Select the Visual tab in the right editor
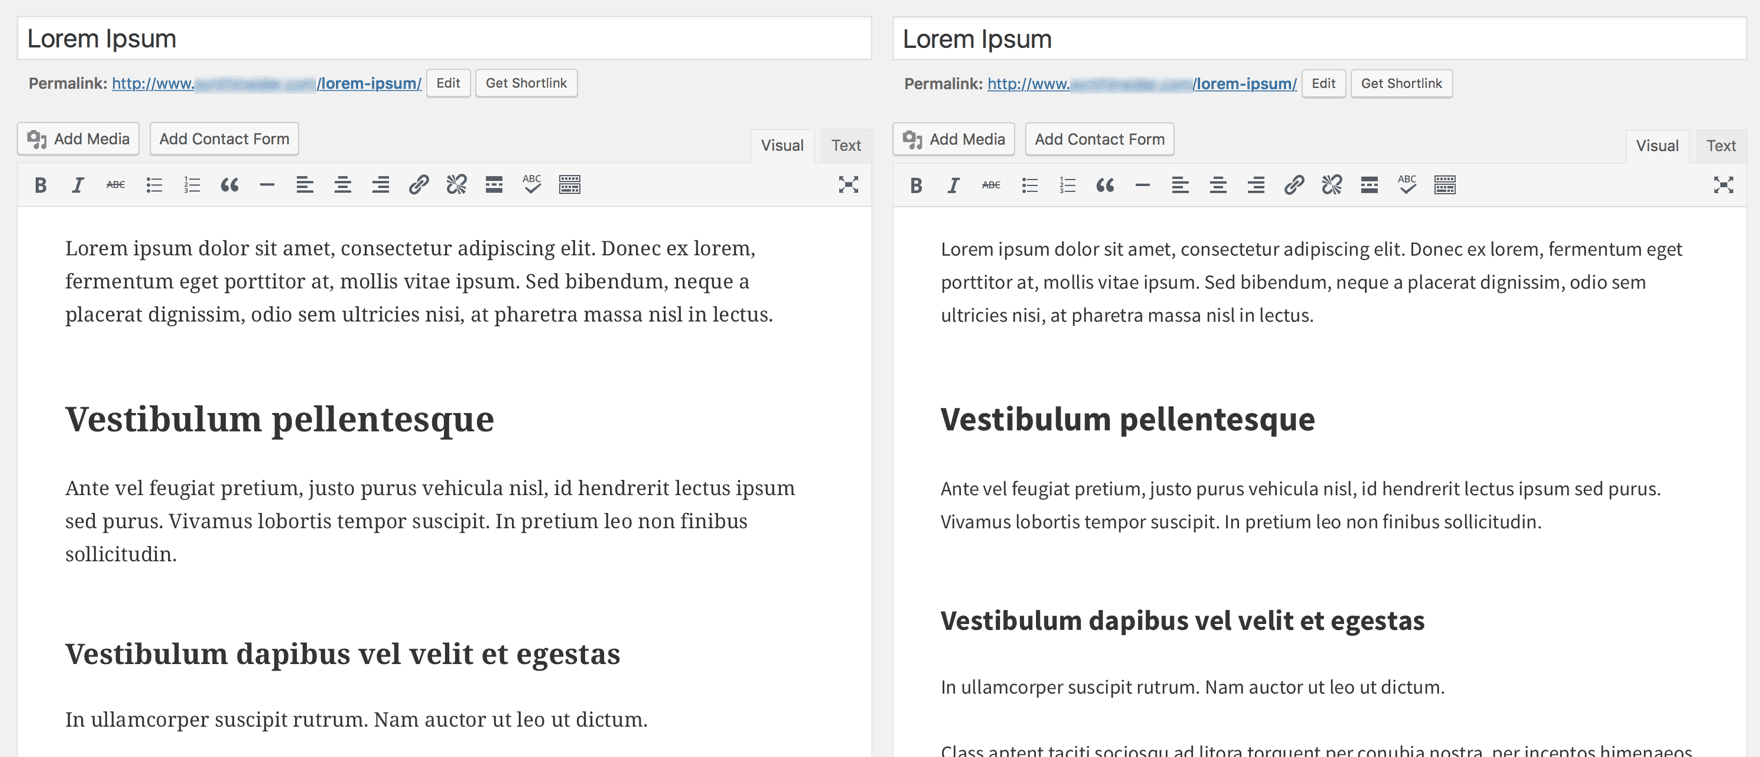This screenshot has width=1760, height=757. pos(1657,146)
